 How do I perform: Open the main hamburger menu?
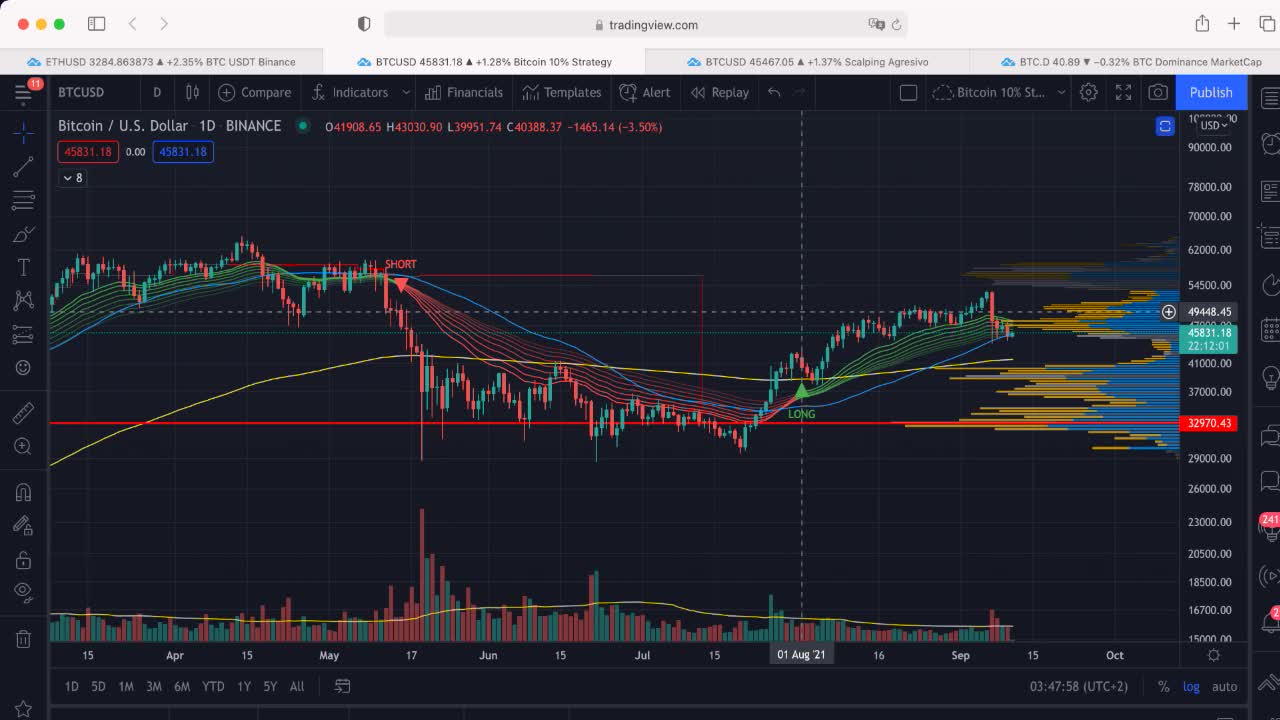(22, 93)
